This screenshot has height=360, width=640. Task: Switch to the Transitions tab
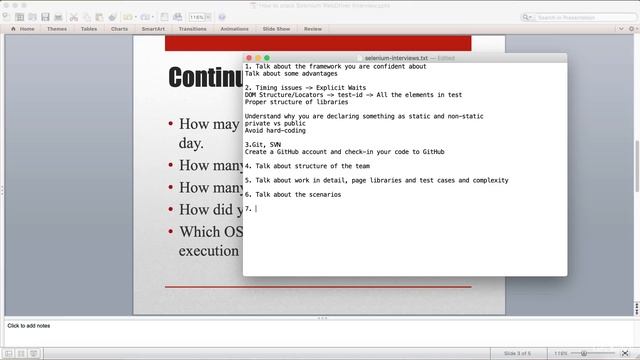[x=193, y=29]
